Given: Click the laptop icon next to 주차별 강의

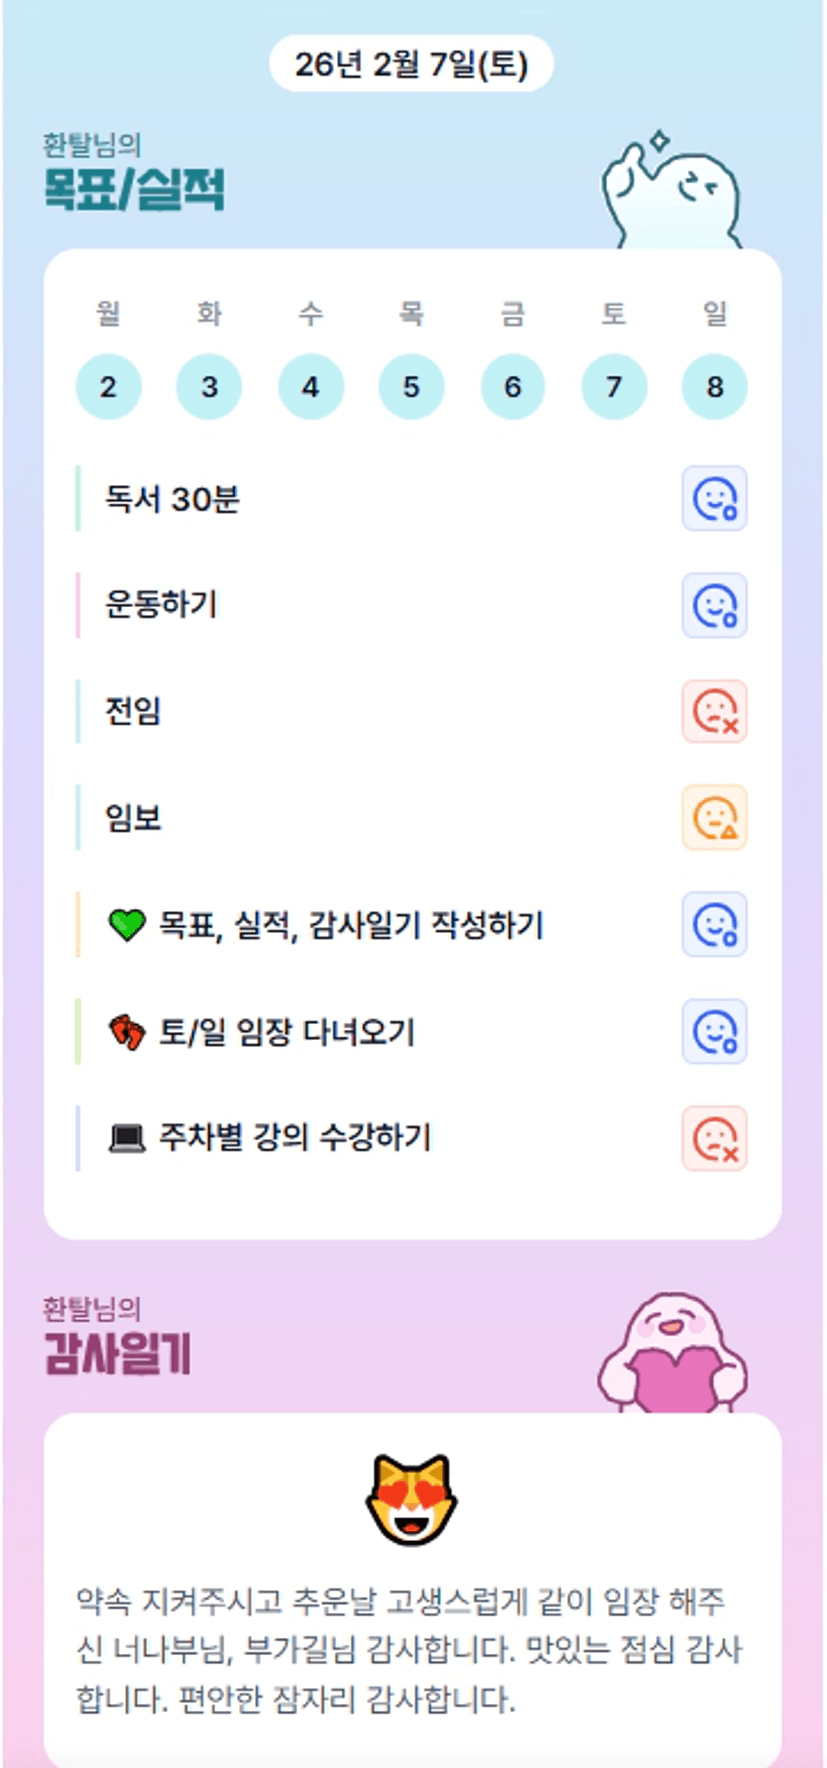Looking at the screenshot, I should tap(127, 1138).
